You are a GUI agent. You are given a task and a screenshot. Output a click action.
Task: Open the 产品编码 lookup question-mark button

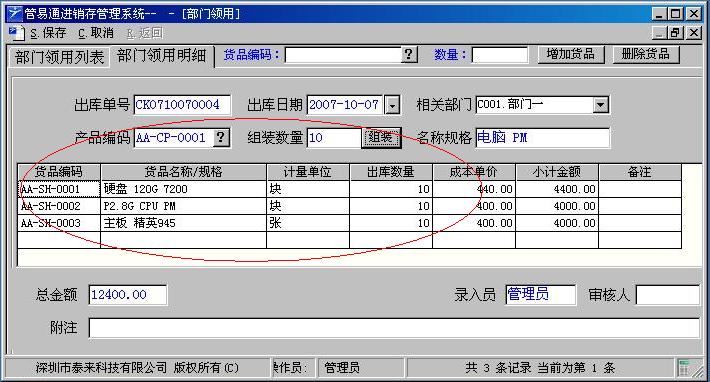(221, 137)
